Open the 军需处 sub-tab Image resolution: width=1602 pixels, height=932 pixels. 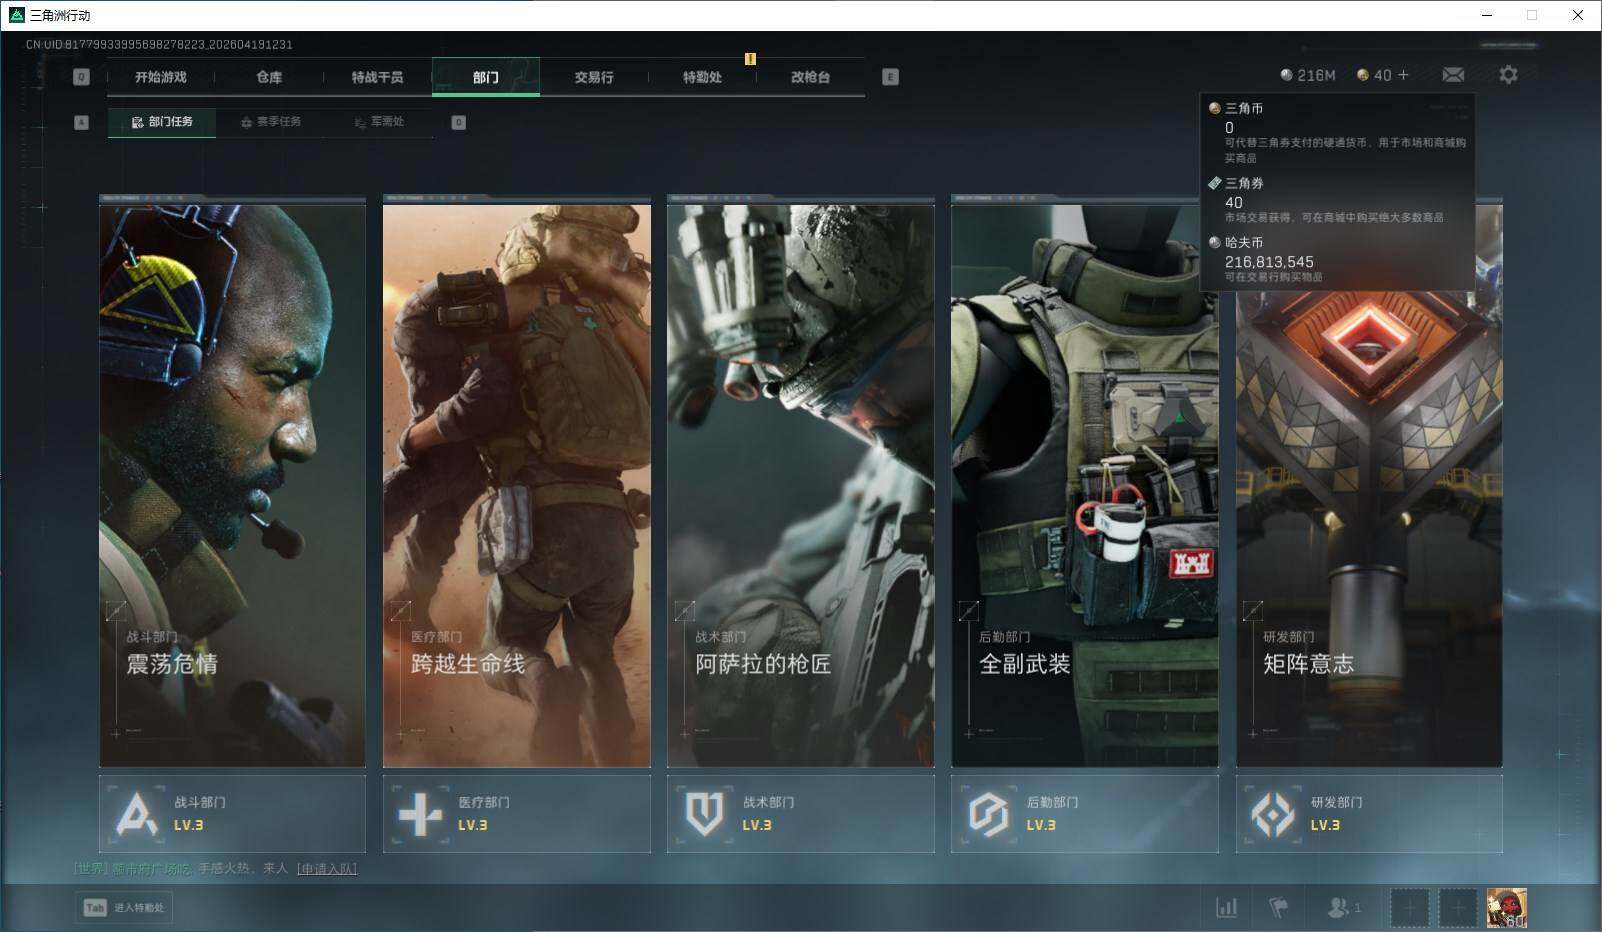tap(380, 122)
